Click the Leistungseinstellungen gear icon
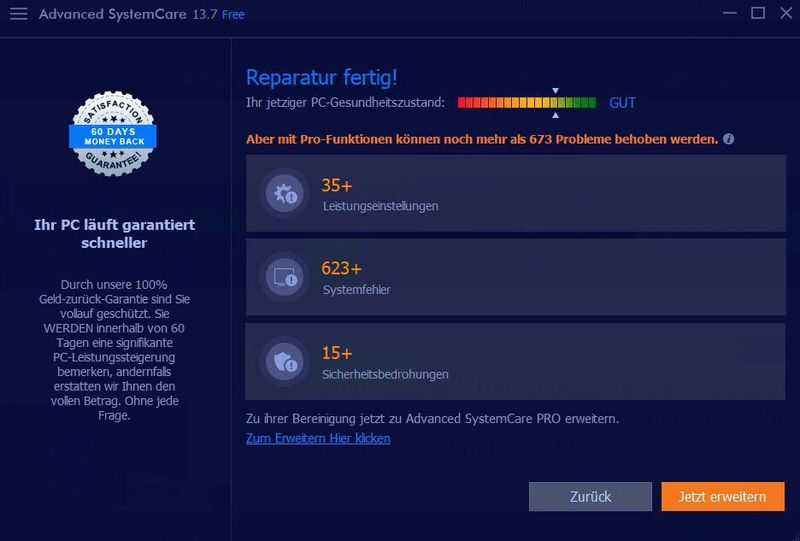 click(x=285, y=193)
